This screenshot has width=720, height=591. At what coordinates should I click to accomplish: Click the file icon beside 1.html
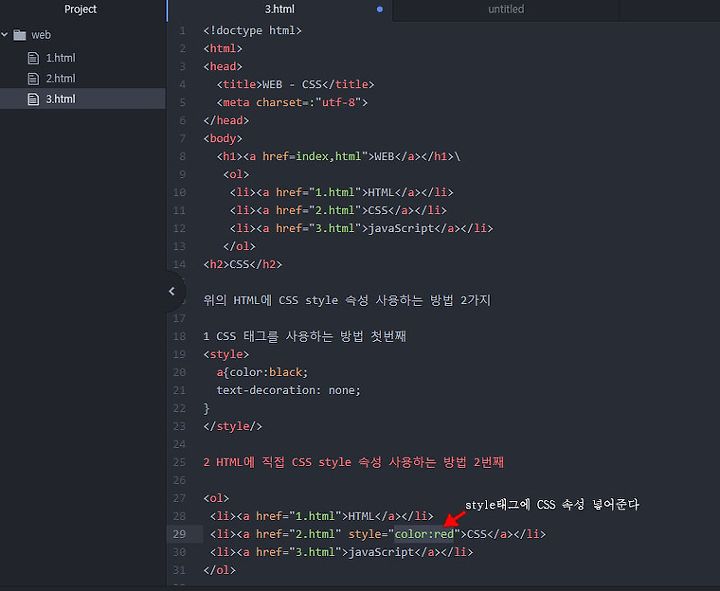click(33, 58)
